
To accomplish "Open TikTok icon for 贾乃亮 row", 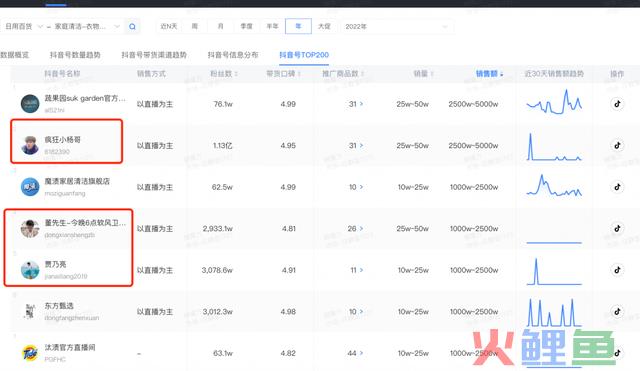I will click(617, 270).
